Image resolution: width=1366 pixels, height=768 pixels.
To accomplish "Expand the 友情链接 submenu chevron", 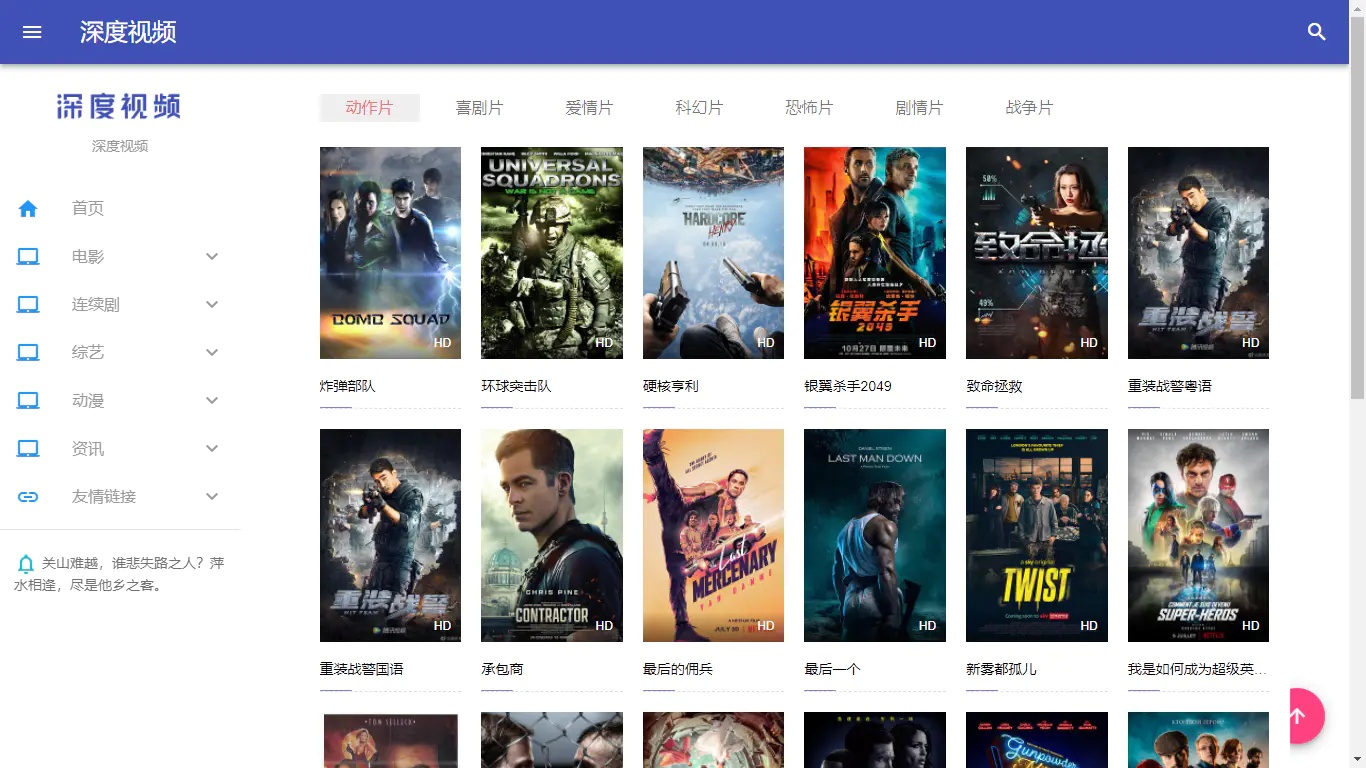I will click(212, 497).
